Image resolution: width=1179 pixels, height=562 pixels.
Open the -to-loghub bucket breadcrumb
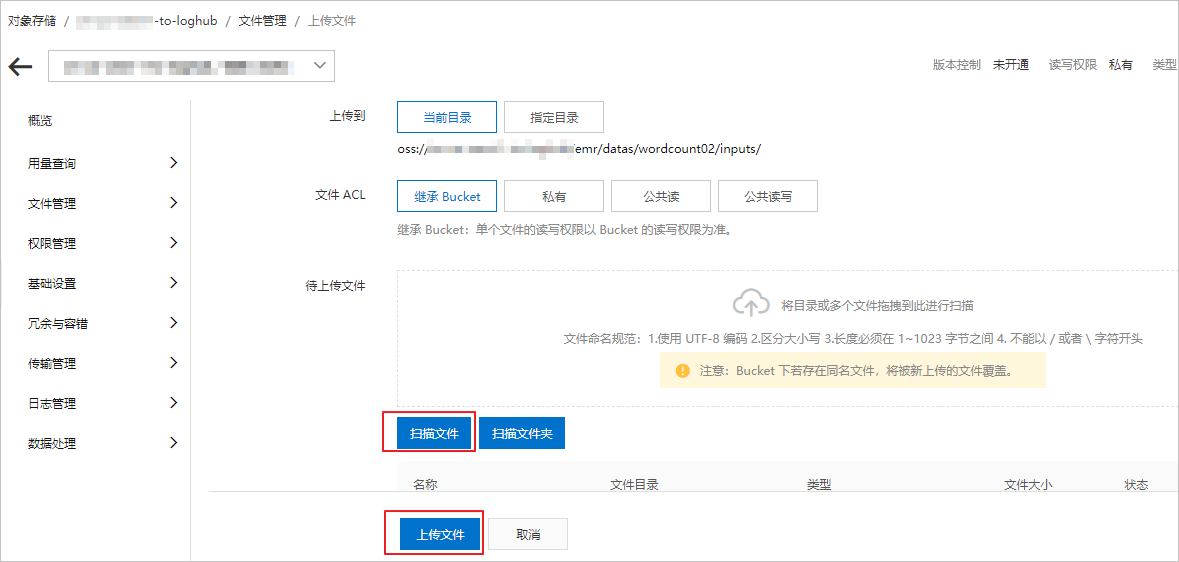pyautogui.click(x=146, y=21)
